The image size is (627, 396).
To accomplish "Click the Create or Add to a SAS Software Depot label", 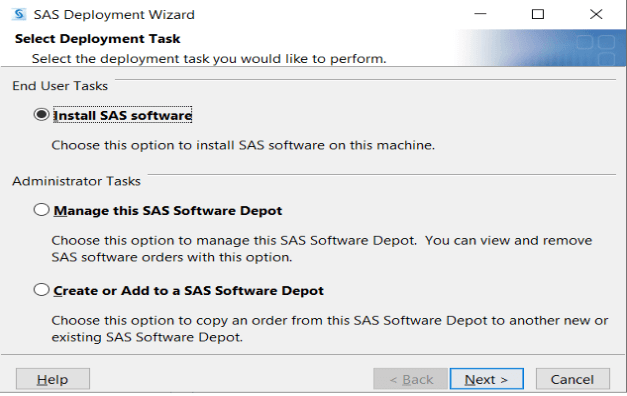I will [x=188, y=290].
